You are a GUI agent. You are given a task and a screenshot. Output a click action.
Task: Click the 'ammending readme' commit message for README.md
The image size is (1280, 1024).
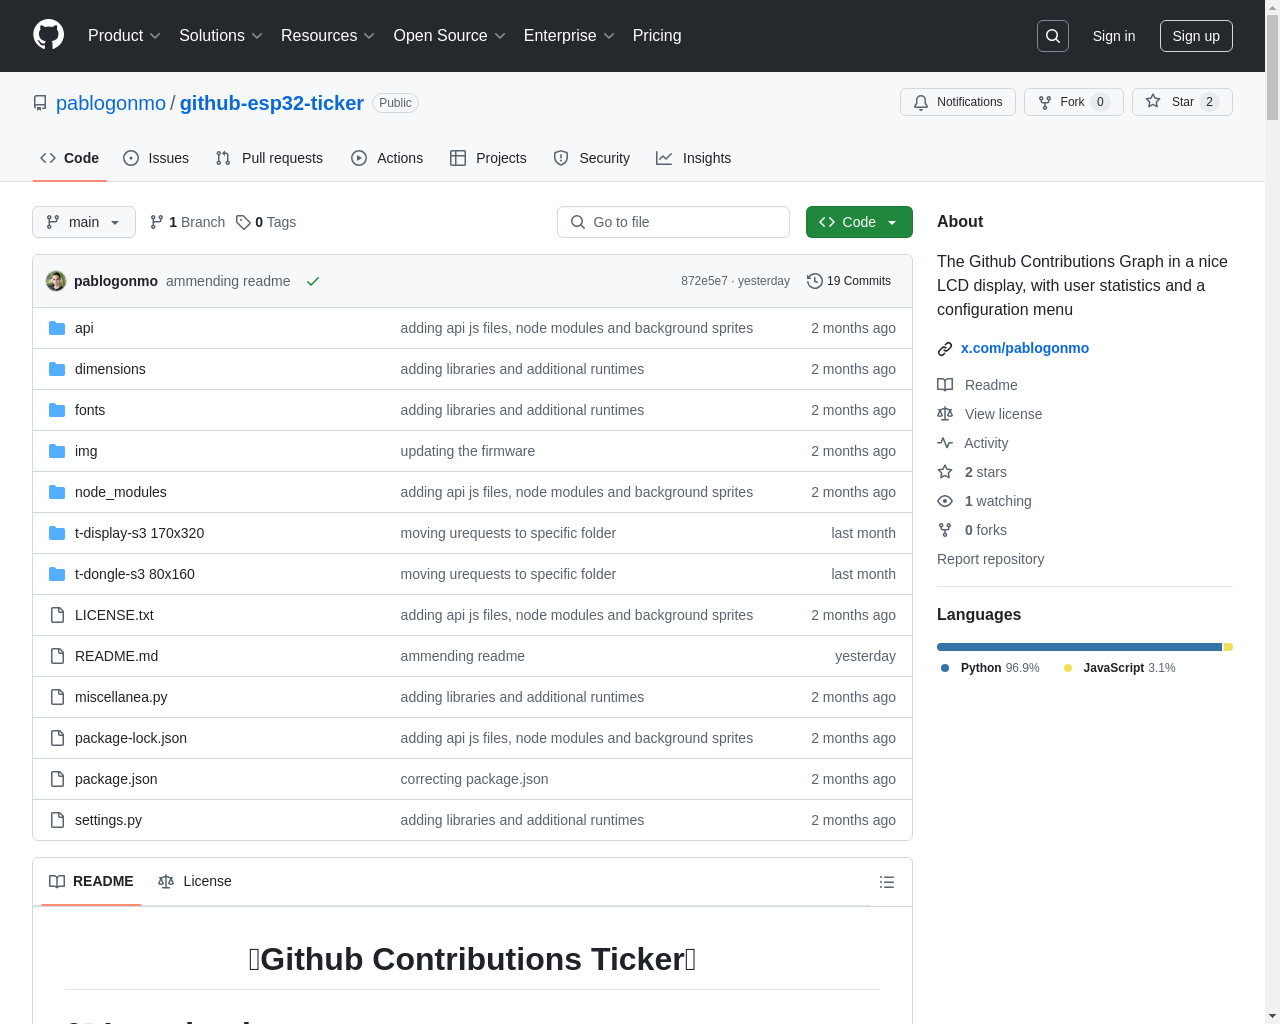463,656
